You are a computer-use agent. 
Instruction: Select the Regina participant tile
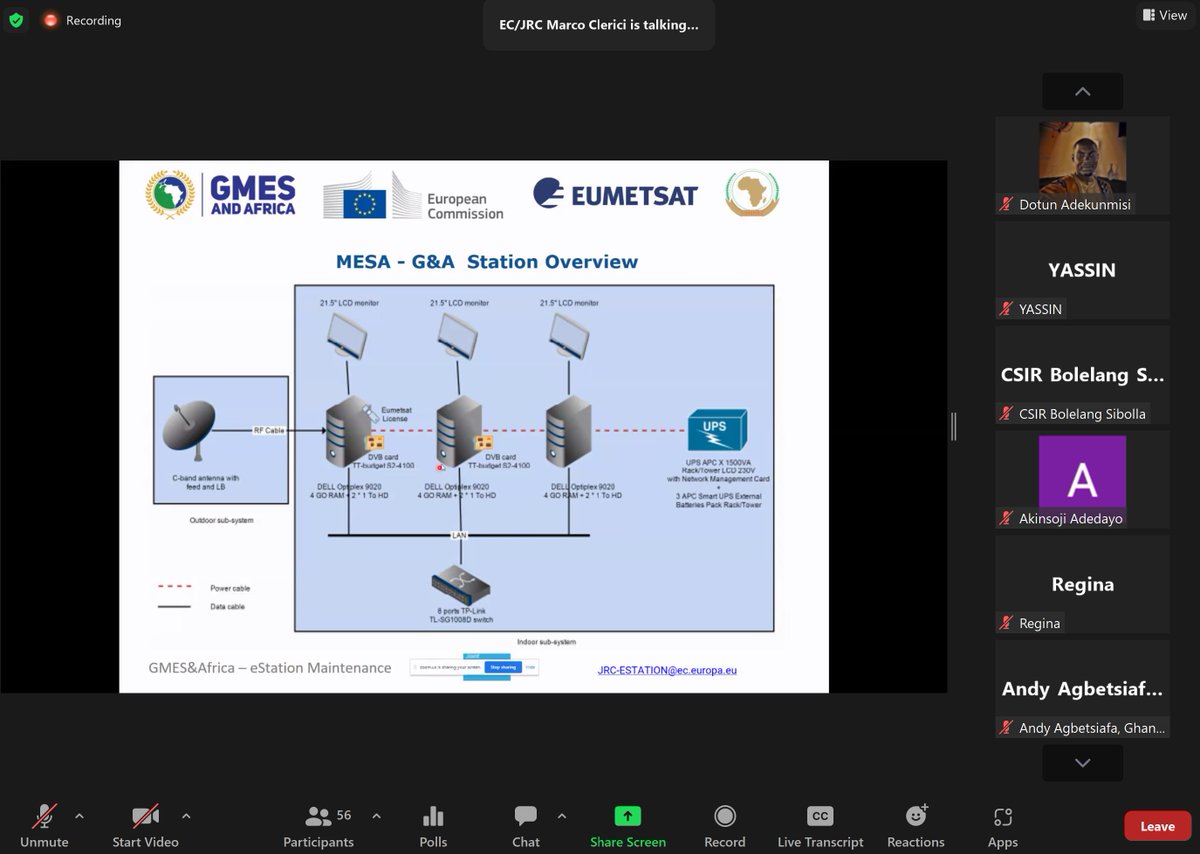[1082, 584]
